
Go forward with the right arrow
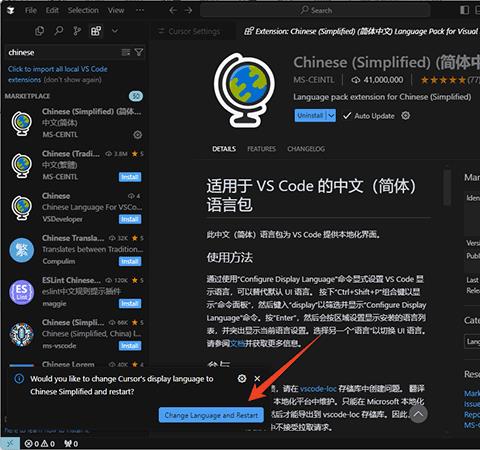pyautogui.click(x=188, y=10)
